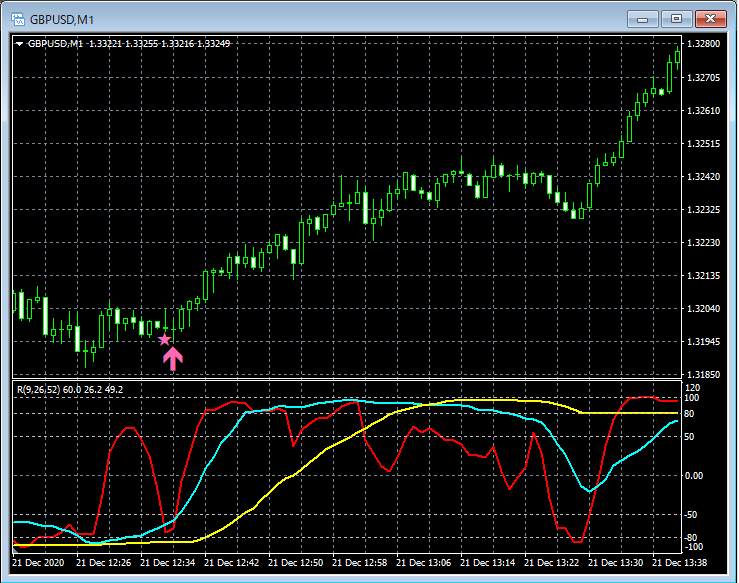Click the white triangle before GBPUSD,M1 label

tap(19, 44)
